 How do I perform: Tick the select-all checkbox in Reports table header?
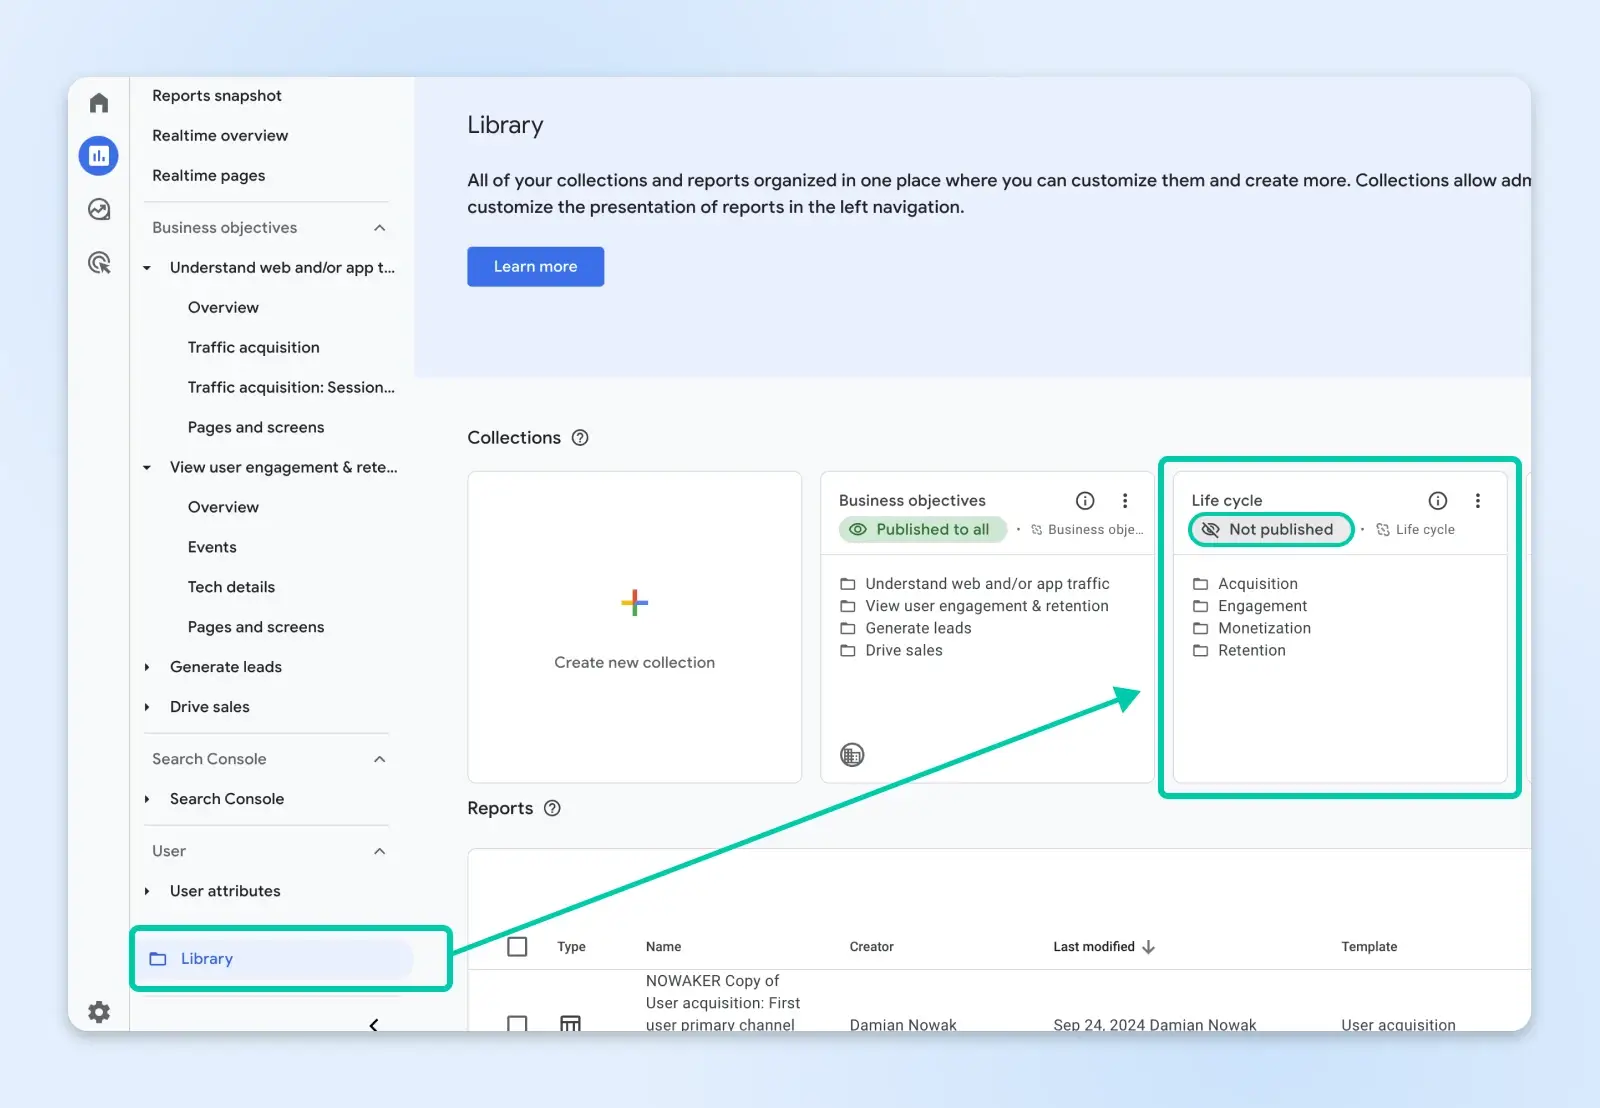coord(517,946)
